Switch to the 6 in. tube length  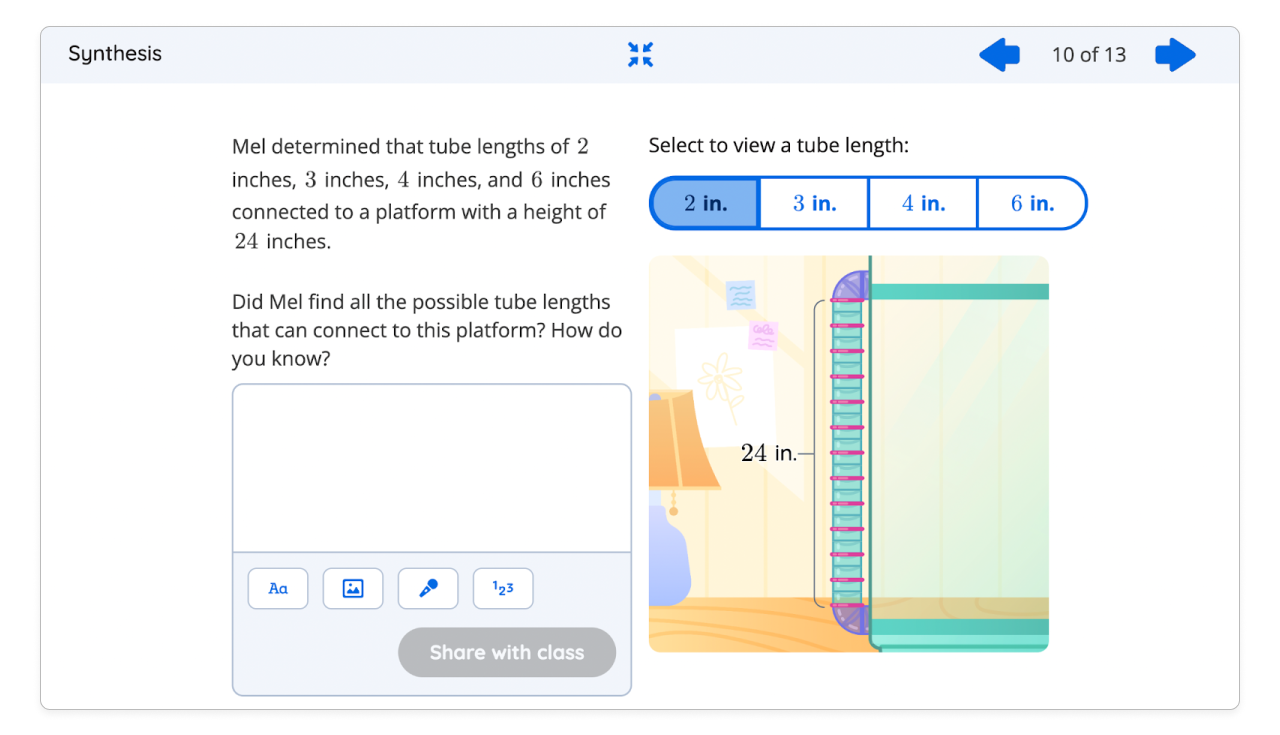(x=1031, y=203)
